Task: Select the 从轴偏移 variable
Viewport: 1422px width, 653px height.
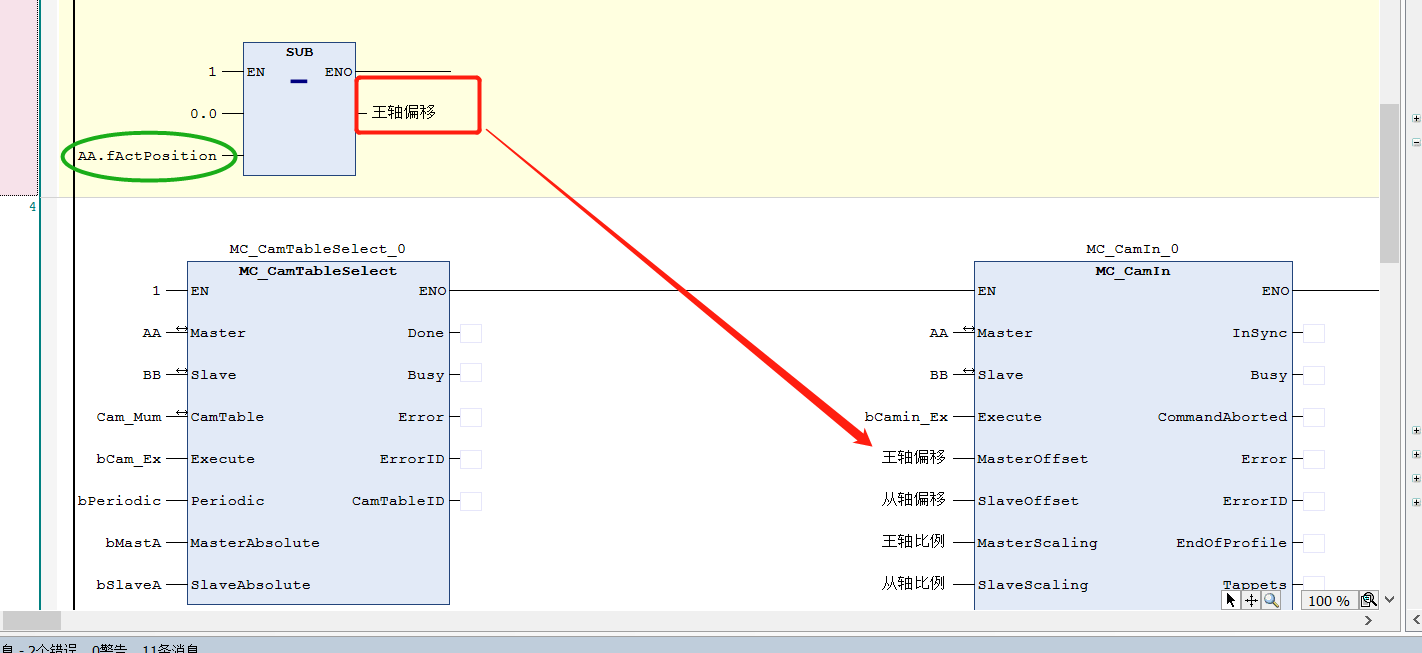Action: click(x=913, y=499)
